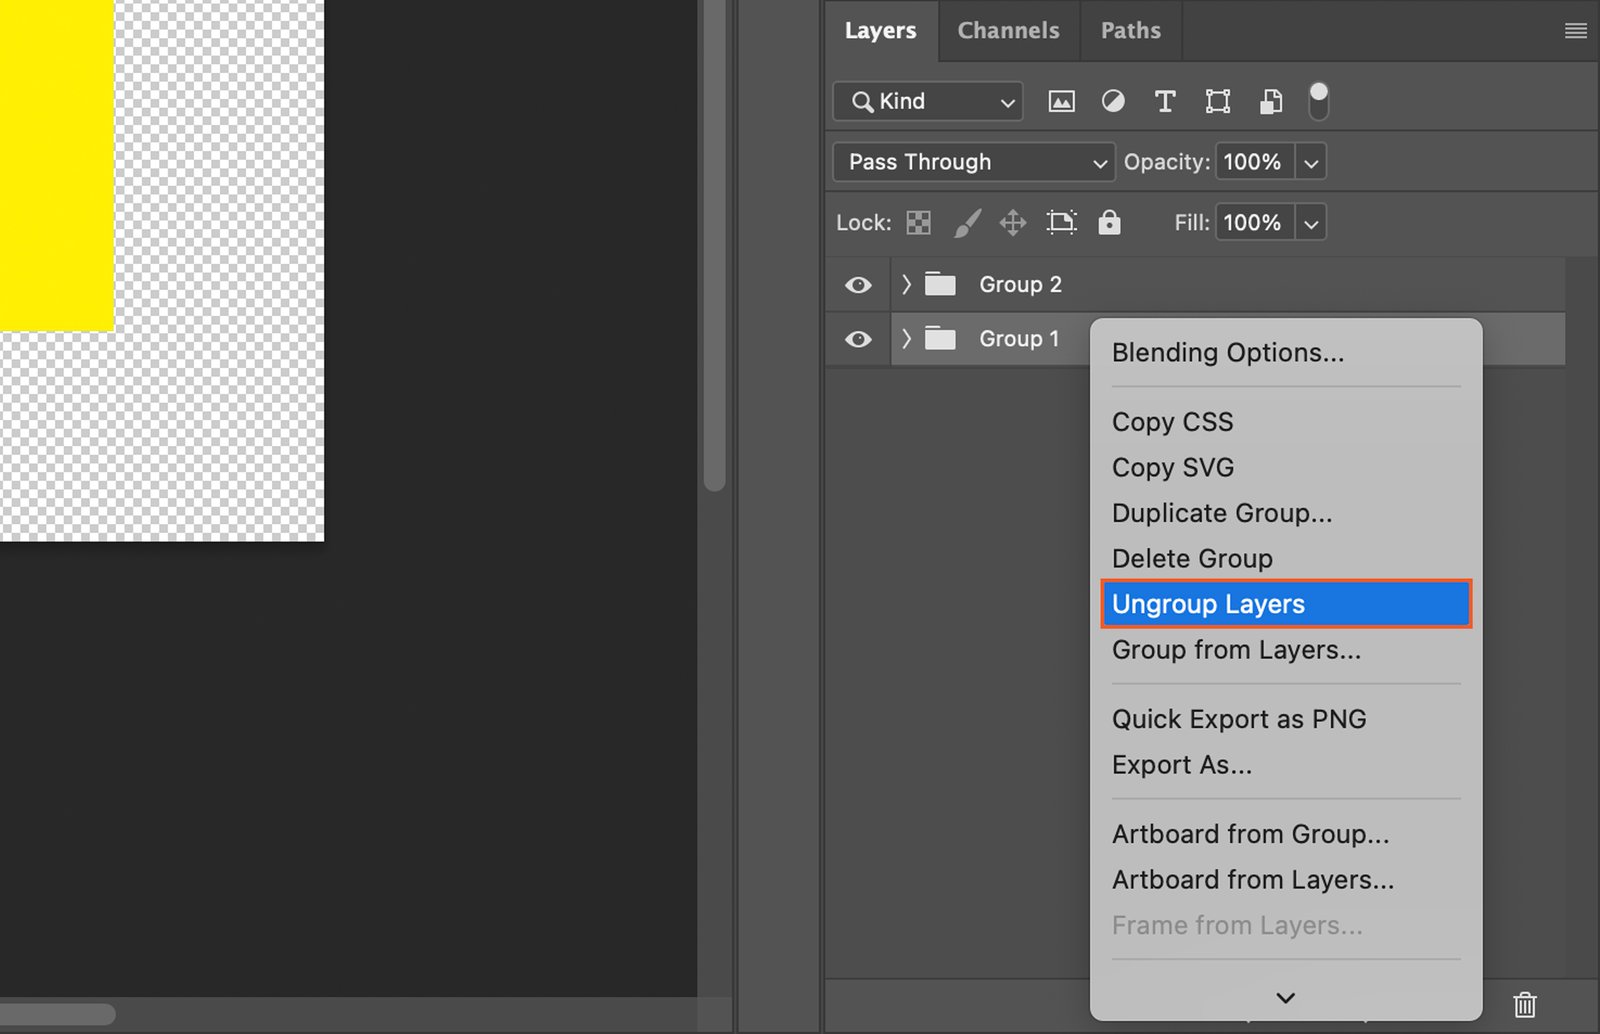Filter layers by type layer icon

[1165, 101]
